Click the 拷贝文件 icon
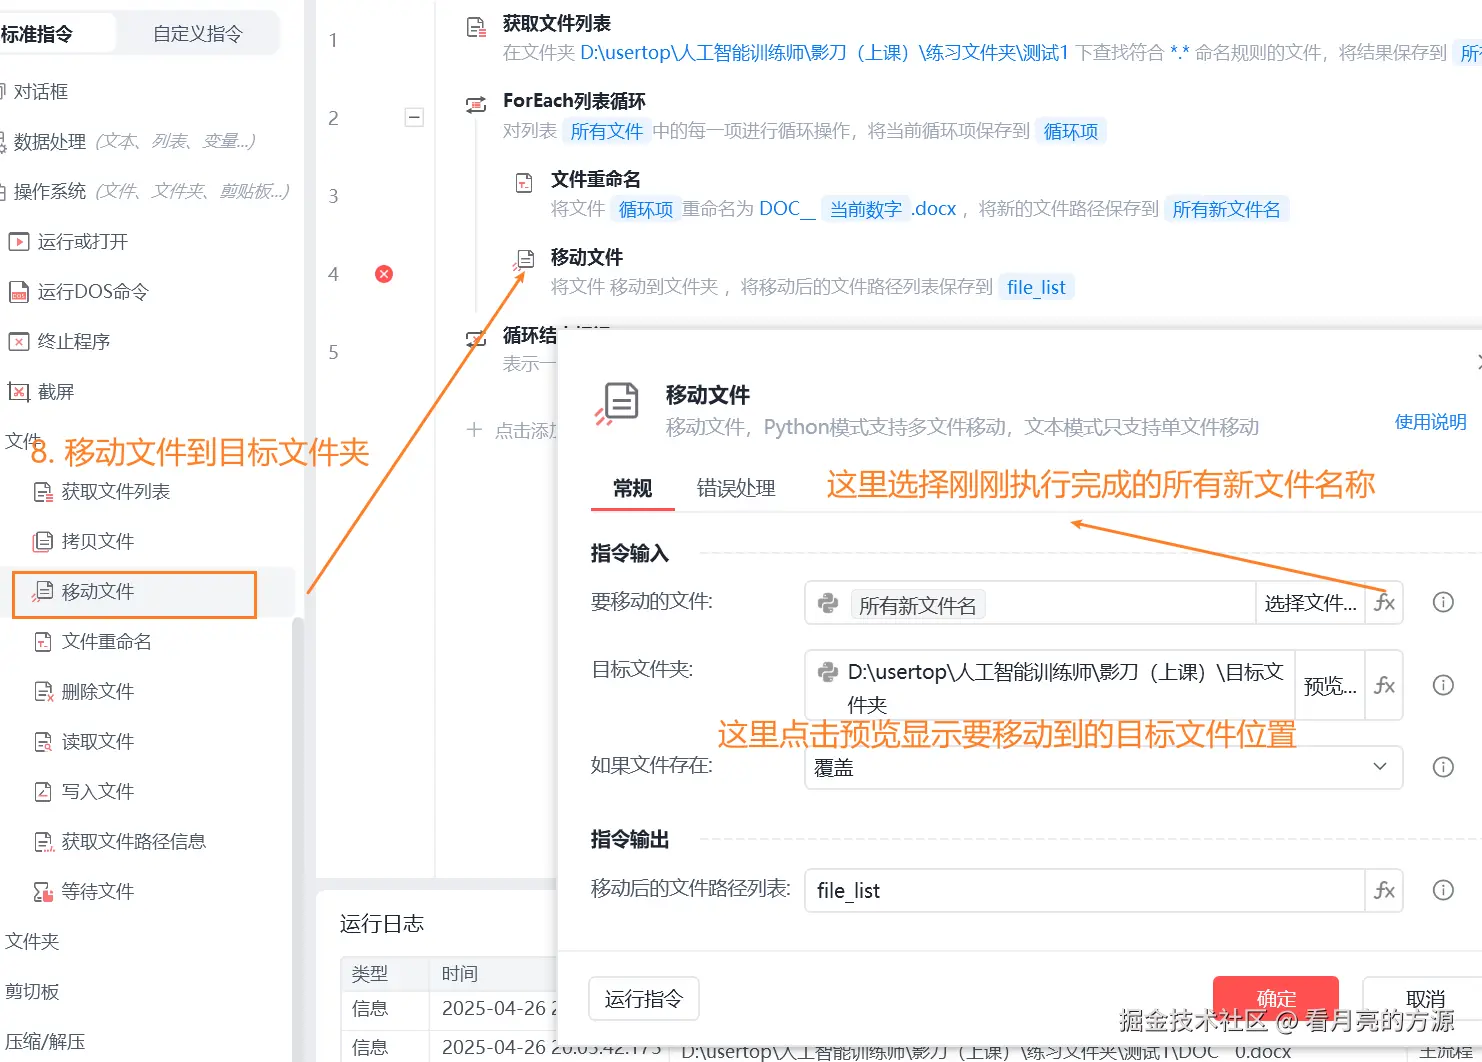This screenshot has width=1482, height=1062. click(43, 541)
